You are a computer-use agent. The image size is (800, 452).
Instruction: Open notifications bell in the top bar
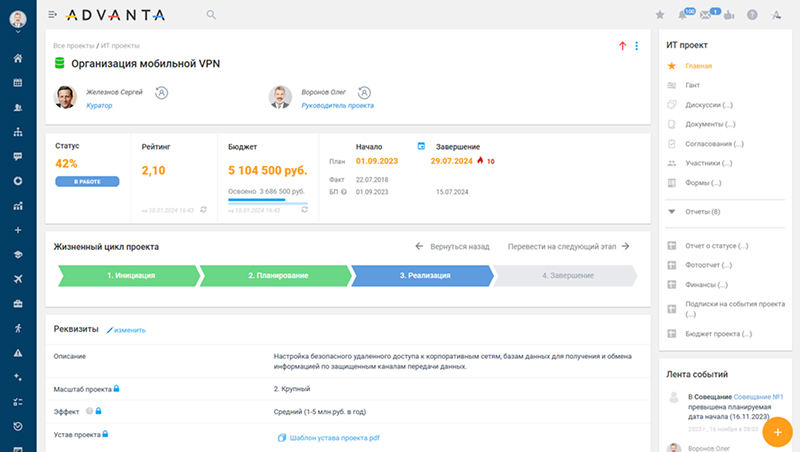684,15
